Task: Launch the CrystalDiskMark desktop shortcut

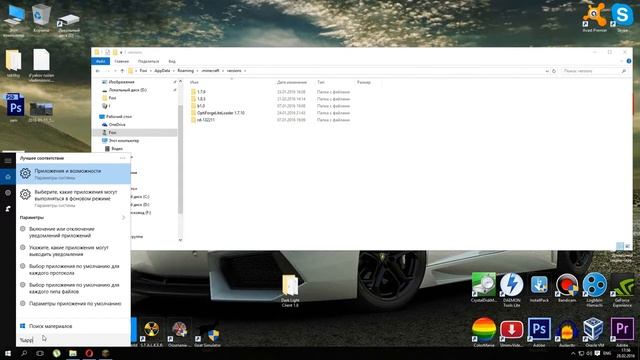Action: 484,287
